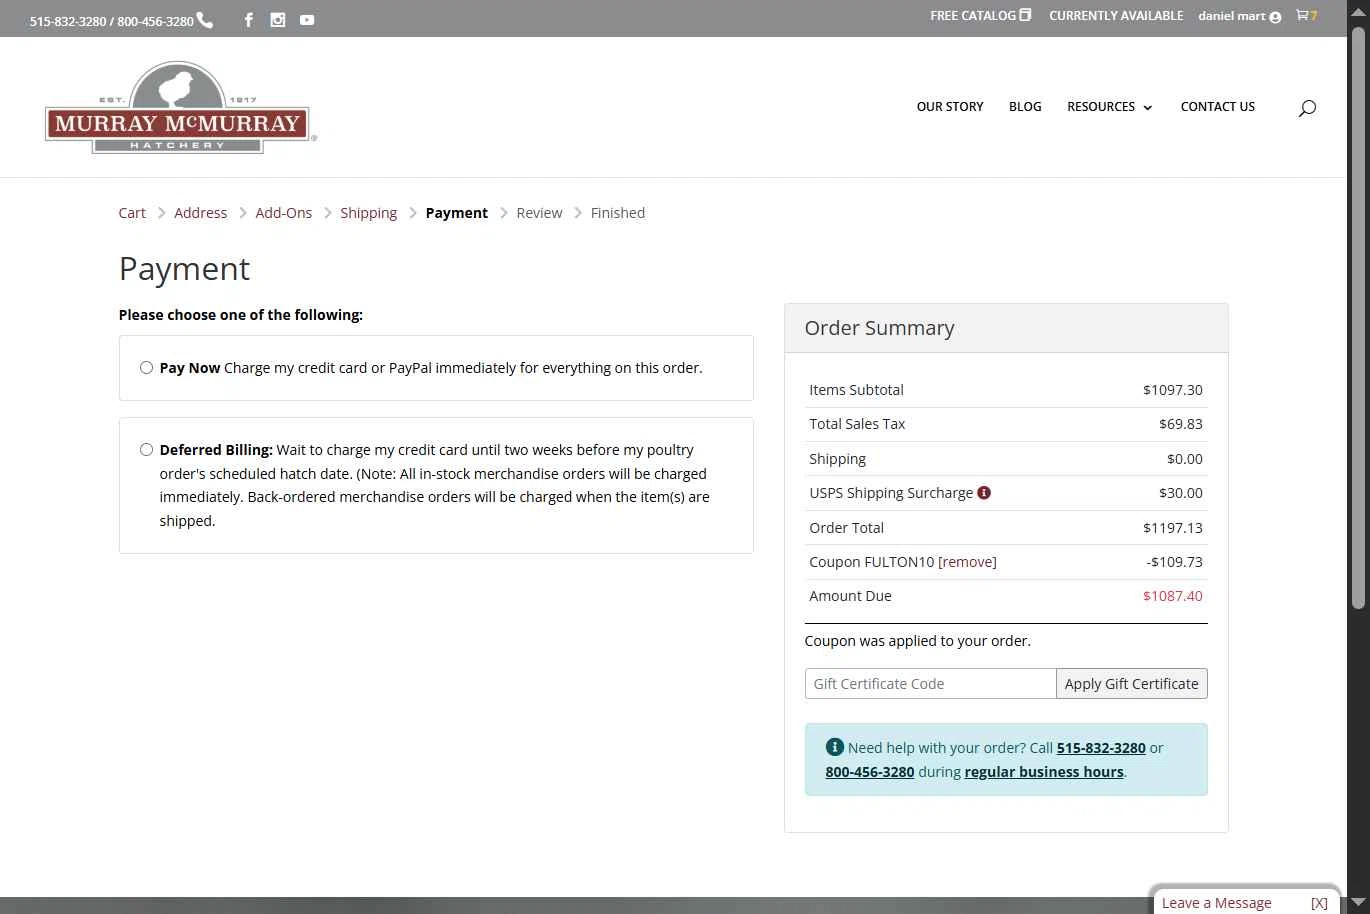The width and height of the screenshot is (1370, 914).
Task: Click the Total Sales Tax value $69.83
Action: 1181,424
